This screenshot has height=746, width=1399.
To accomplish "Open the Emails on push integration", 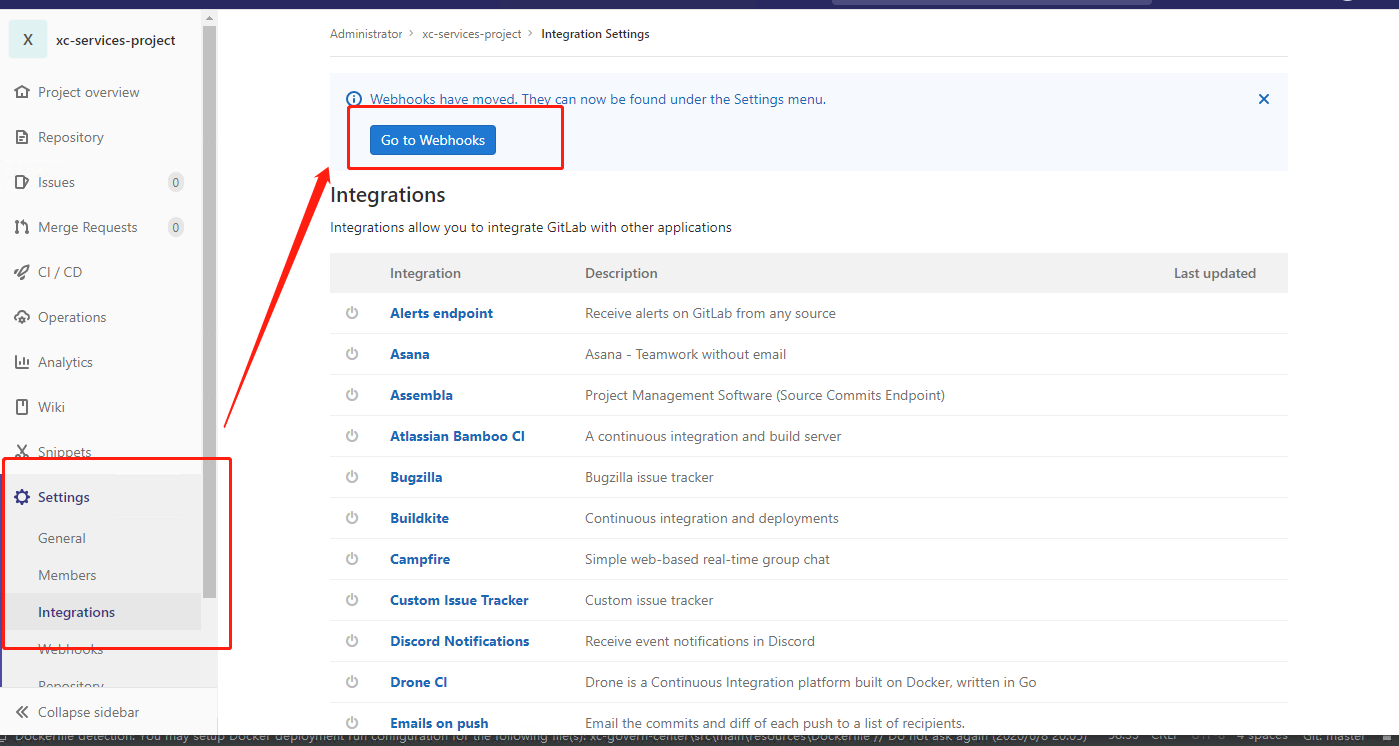I will click(439, 723).
